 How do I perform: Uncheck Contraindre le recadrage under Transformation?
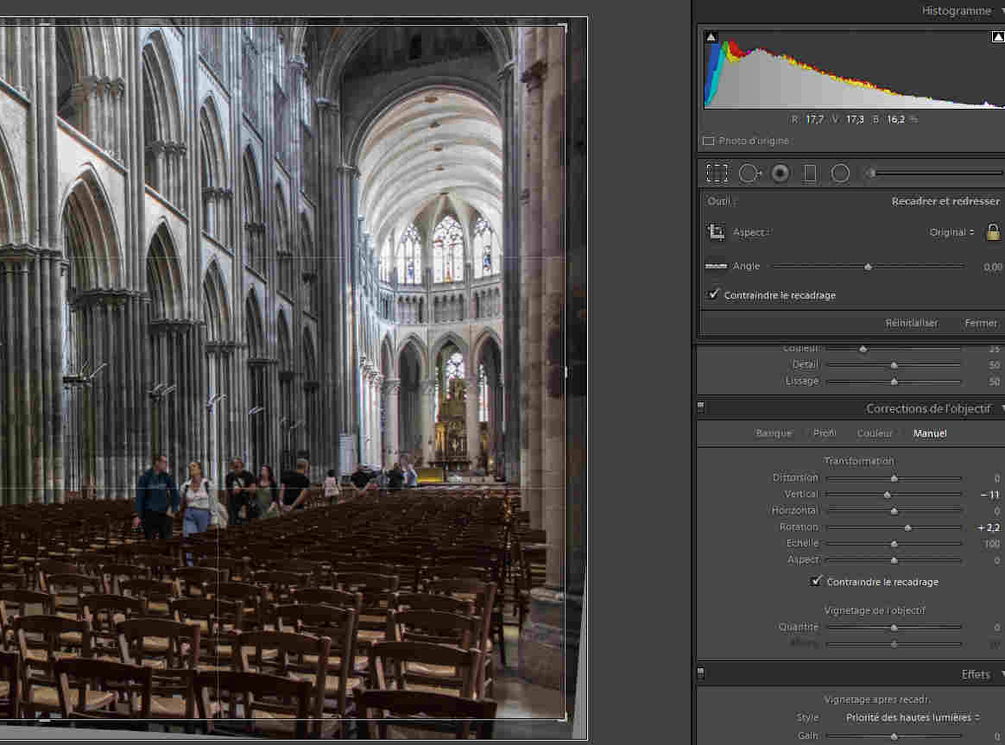point(815,581)
